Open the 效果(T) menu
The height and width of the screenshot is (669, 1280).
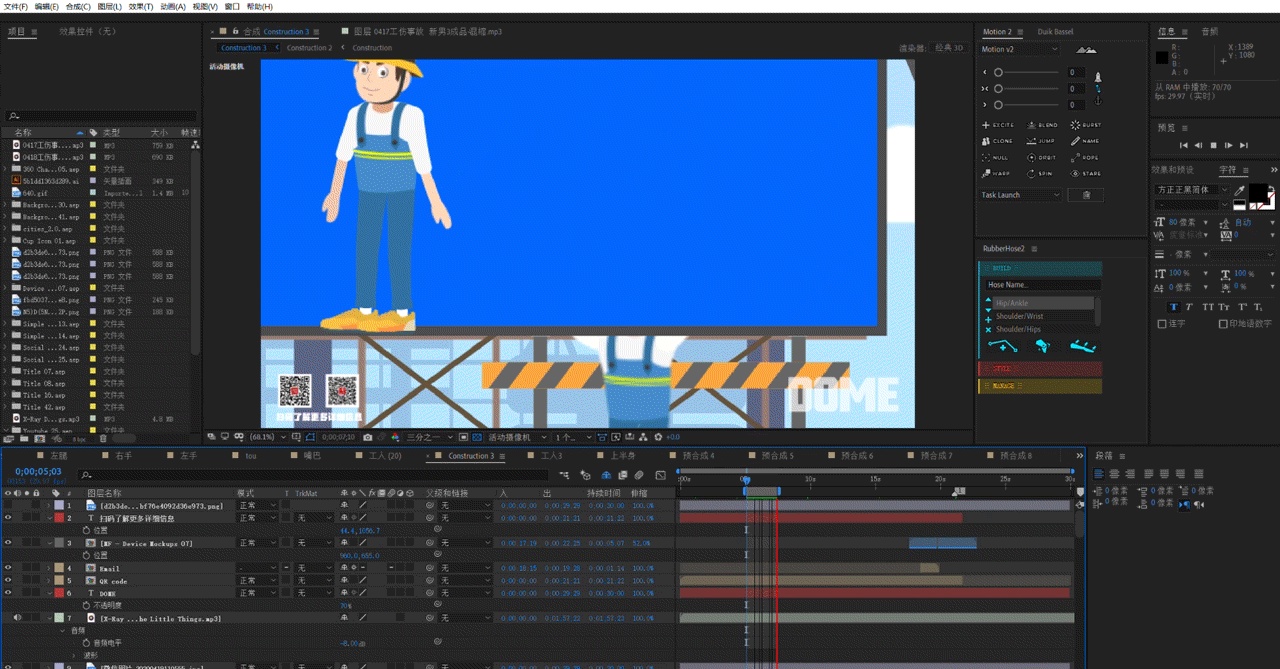[x=141, y=6]
